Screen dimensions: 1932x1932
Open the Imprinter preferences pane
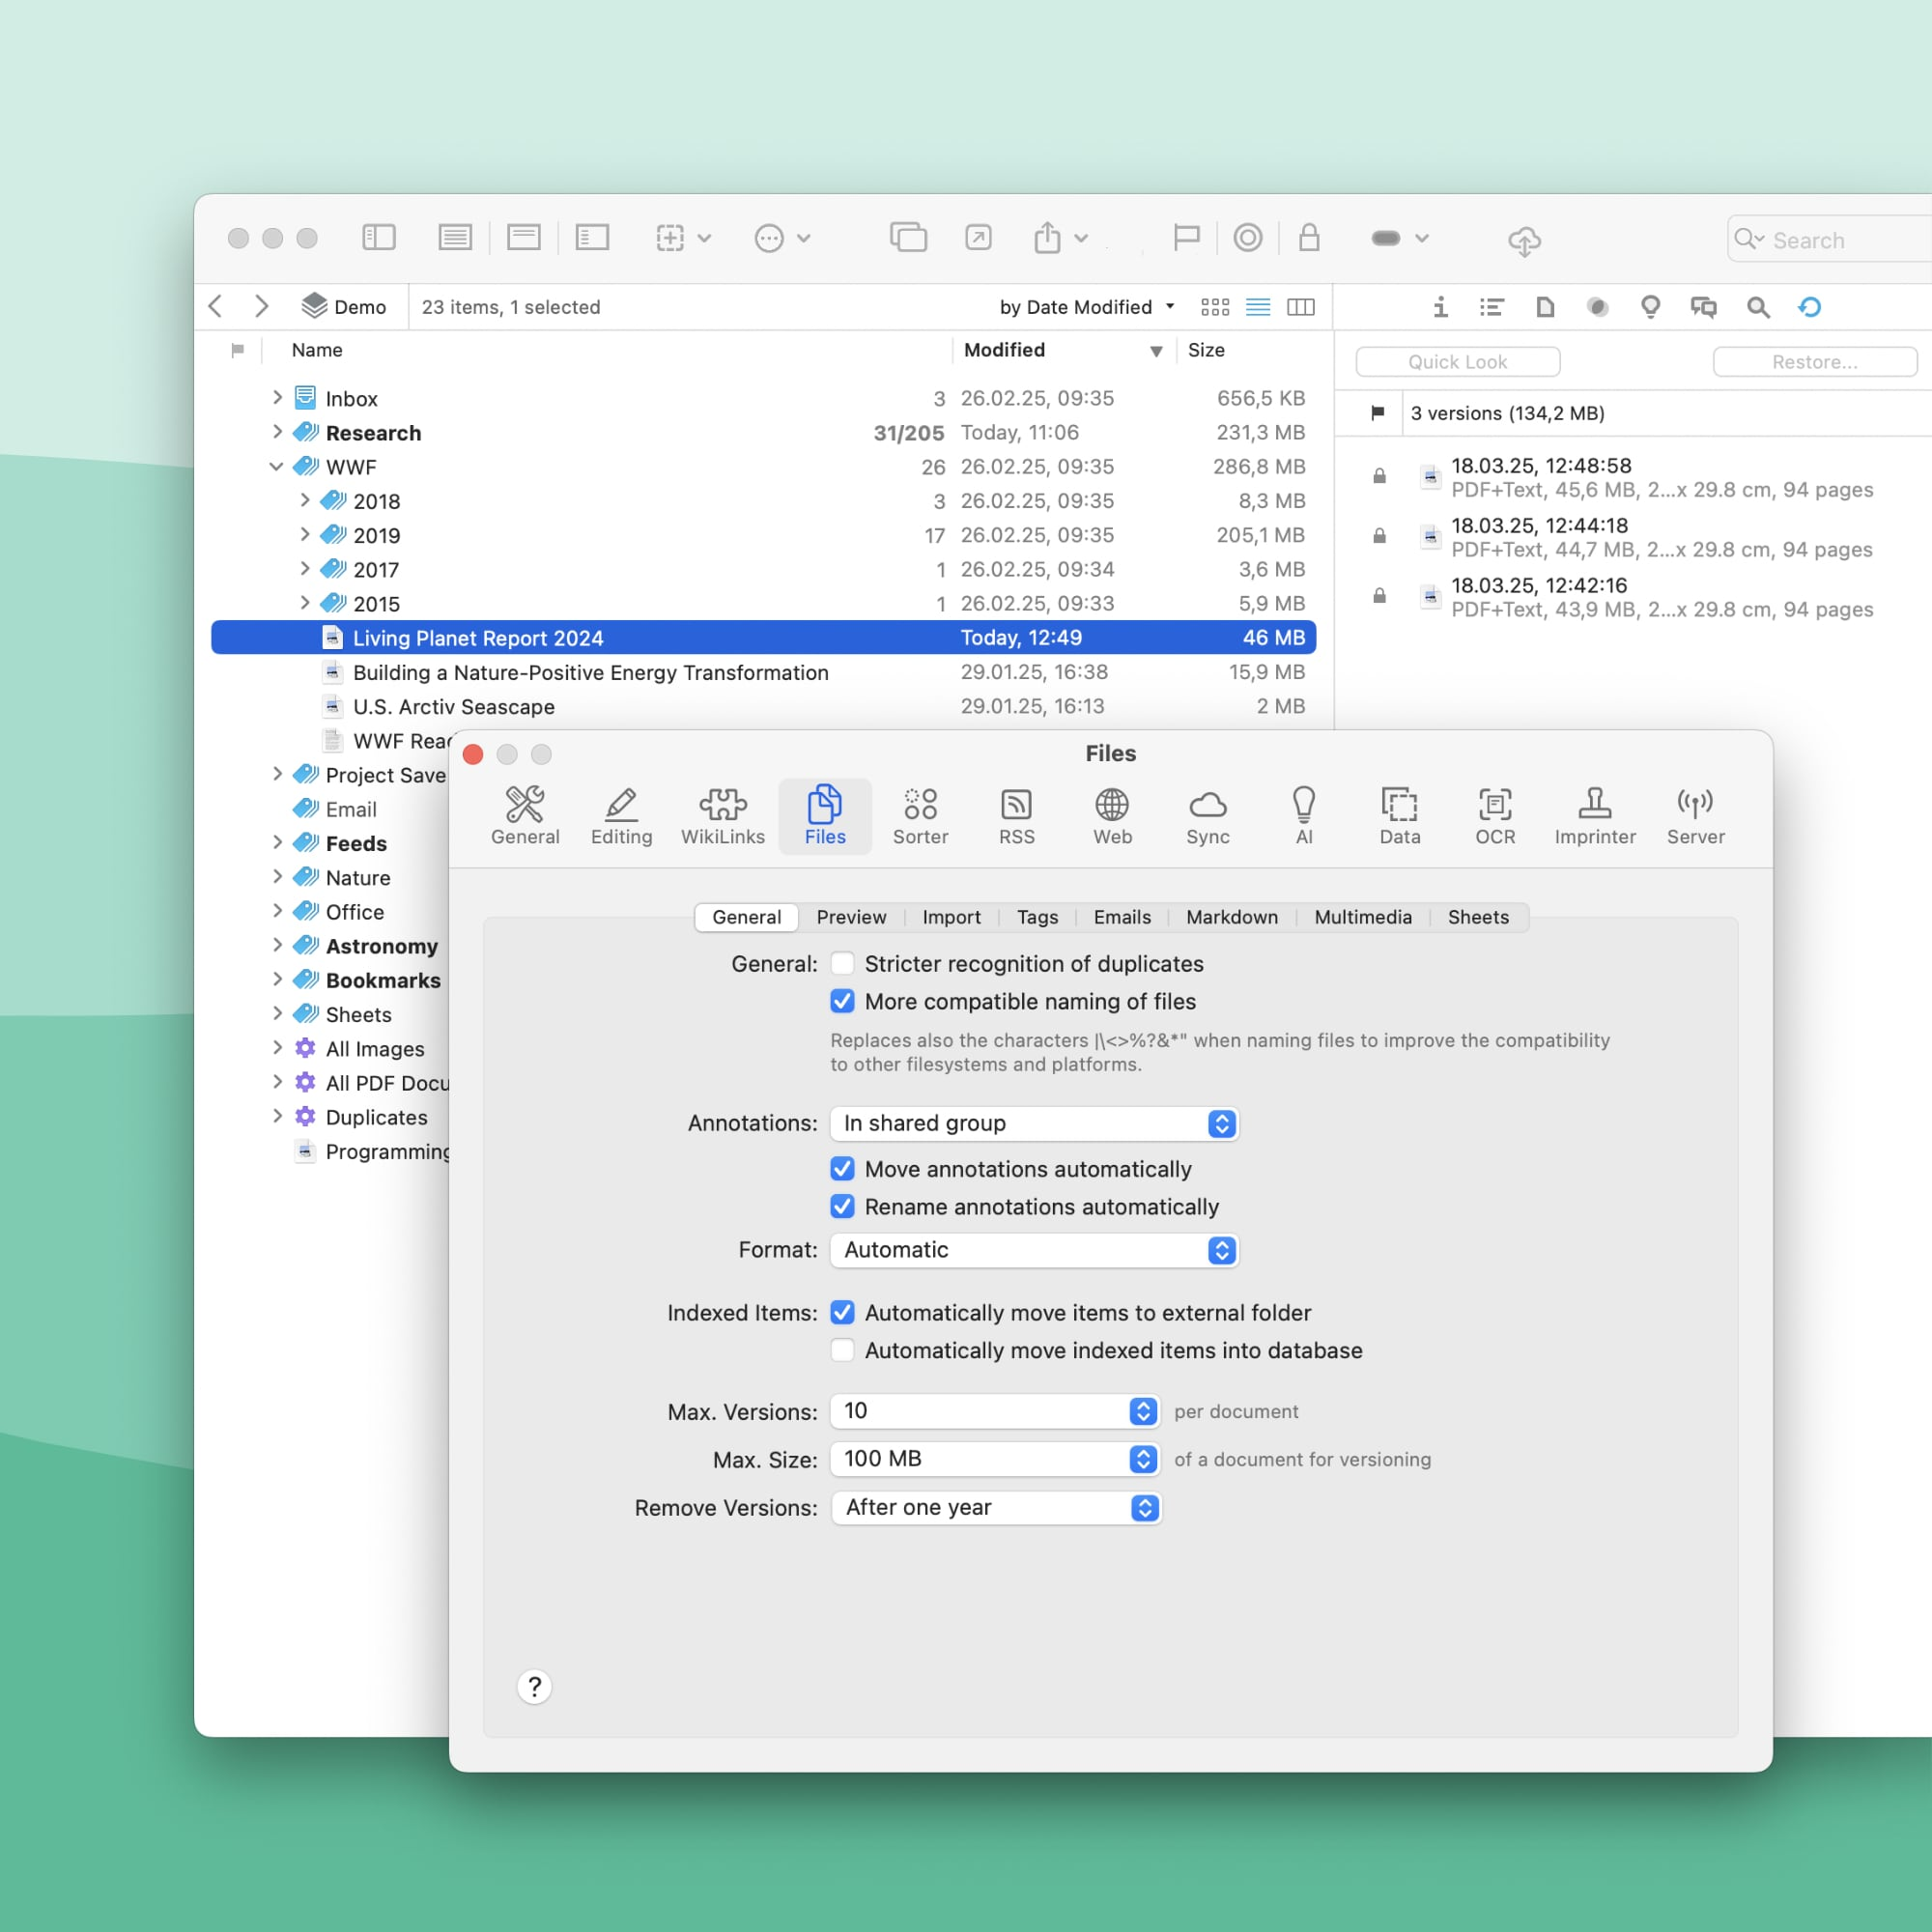click(1595, 816)
